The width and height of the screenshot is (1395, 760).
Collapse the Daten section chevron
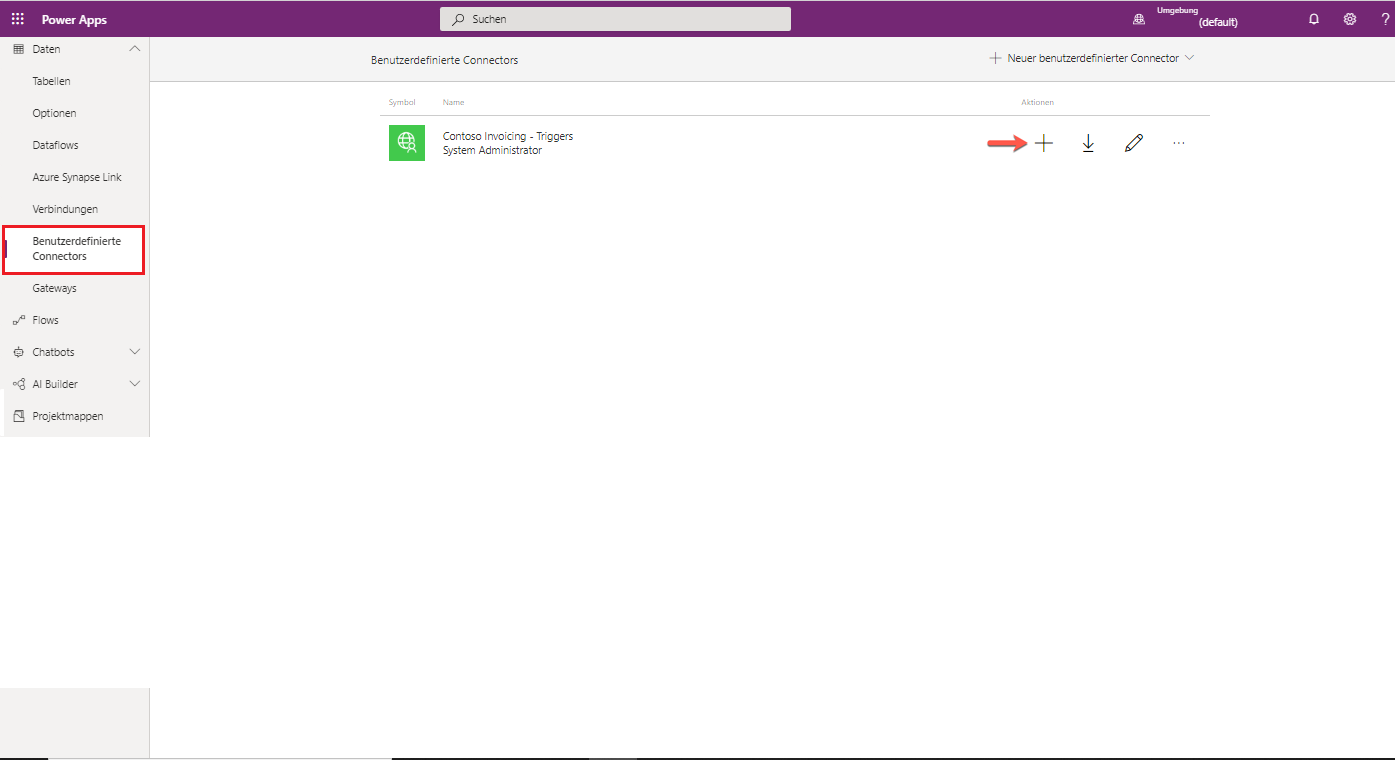[135, 49]
